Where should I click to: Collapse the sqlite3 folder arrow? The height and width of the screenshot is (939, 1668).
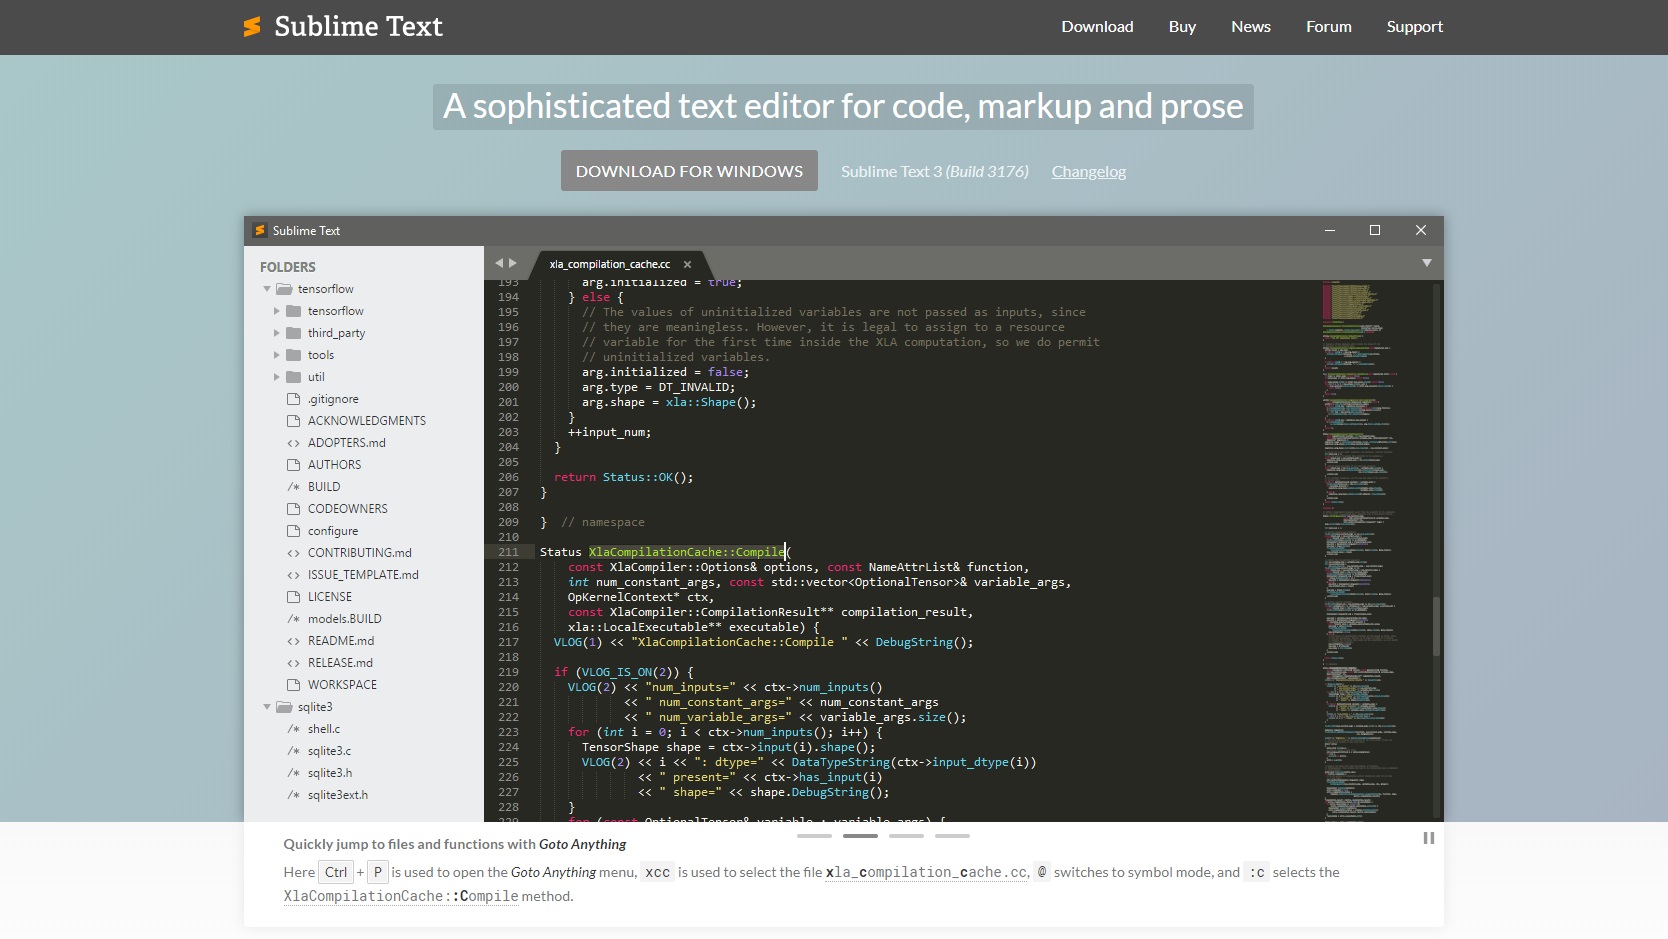point(267,707)
